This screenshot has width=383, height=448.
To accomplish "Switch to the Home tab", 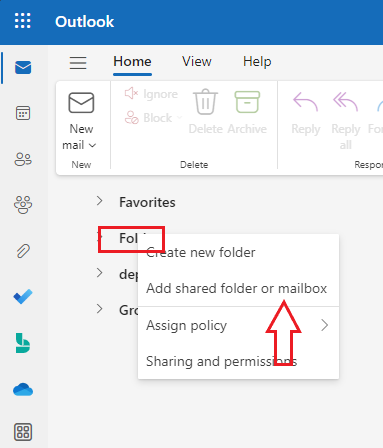I will coord(132,62).
